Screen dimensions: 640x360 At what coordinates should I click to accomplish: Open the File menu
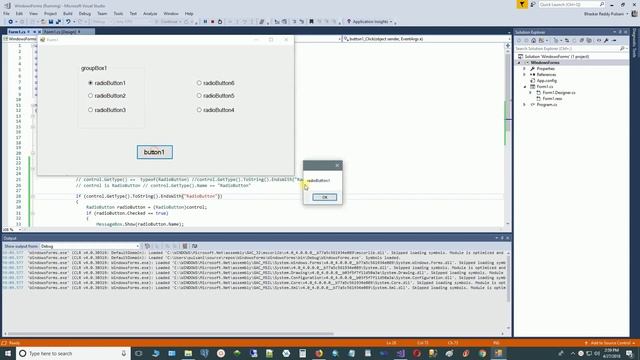pos(7,13)
